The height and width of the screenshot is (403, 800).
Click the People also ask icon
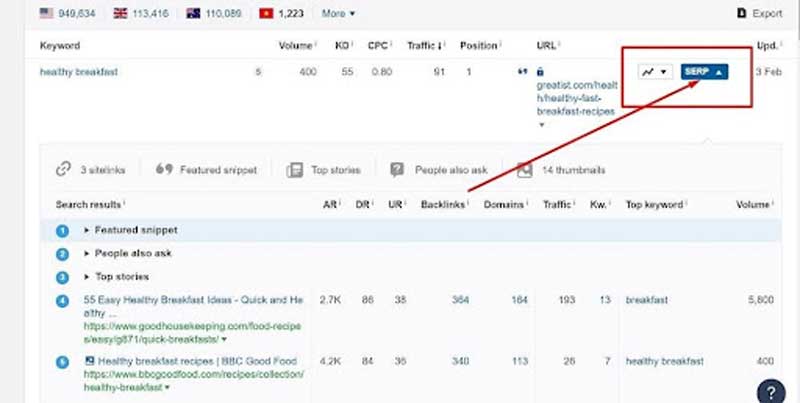point(398,170)
